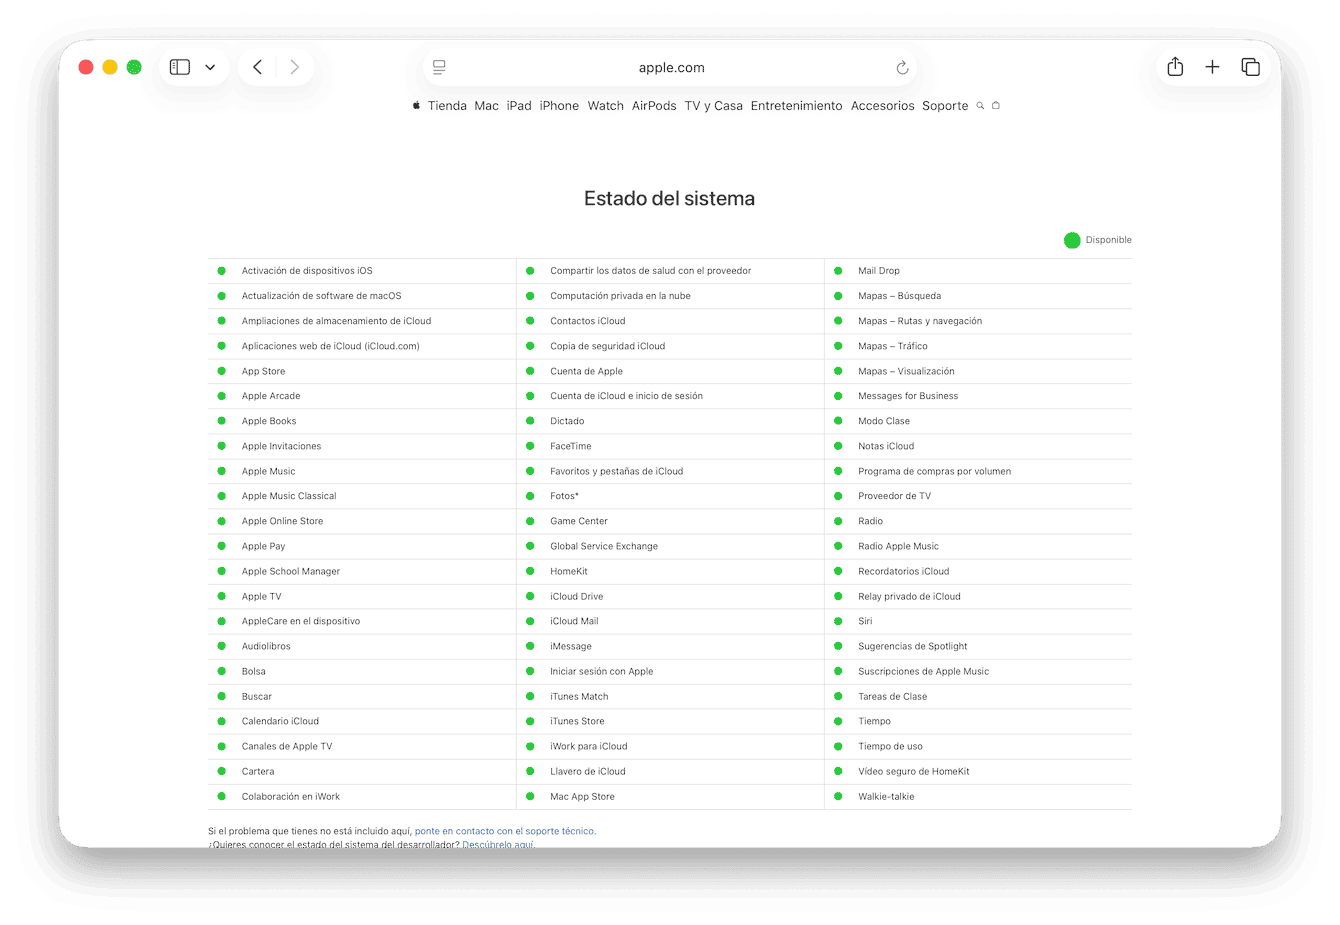Click the status dot next to Game Center
The height and width of the screenshot is (925, 1340).
click(x=530, y=521)
